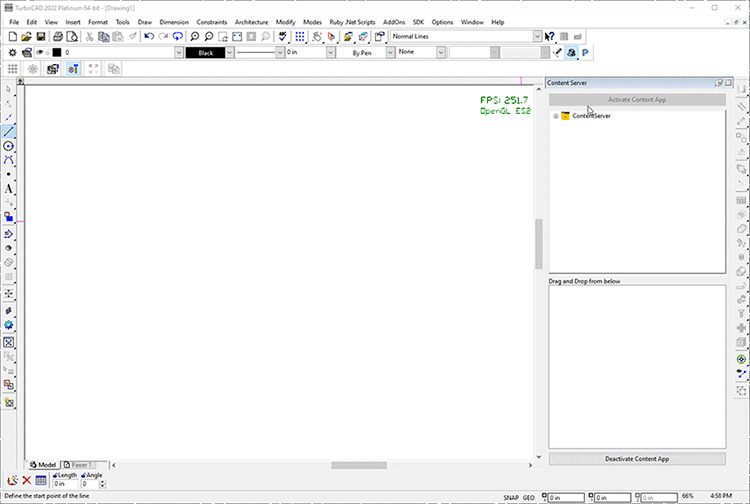Open the Black color dropdown arrow
This screenshot has height=504, width=750.
tap(230, 53)
